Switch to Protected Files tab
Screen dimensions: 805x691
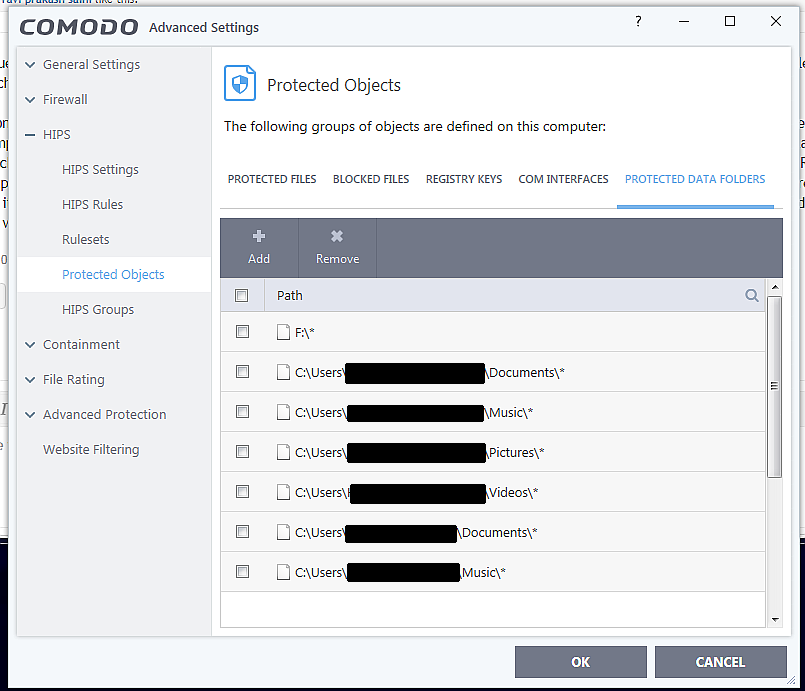pos(272,179)
